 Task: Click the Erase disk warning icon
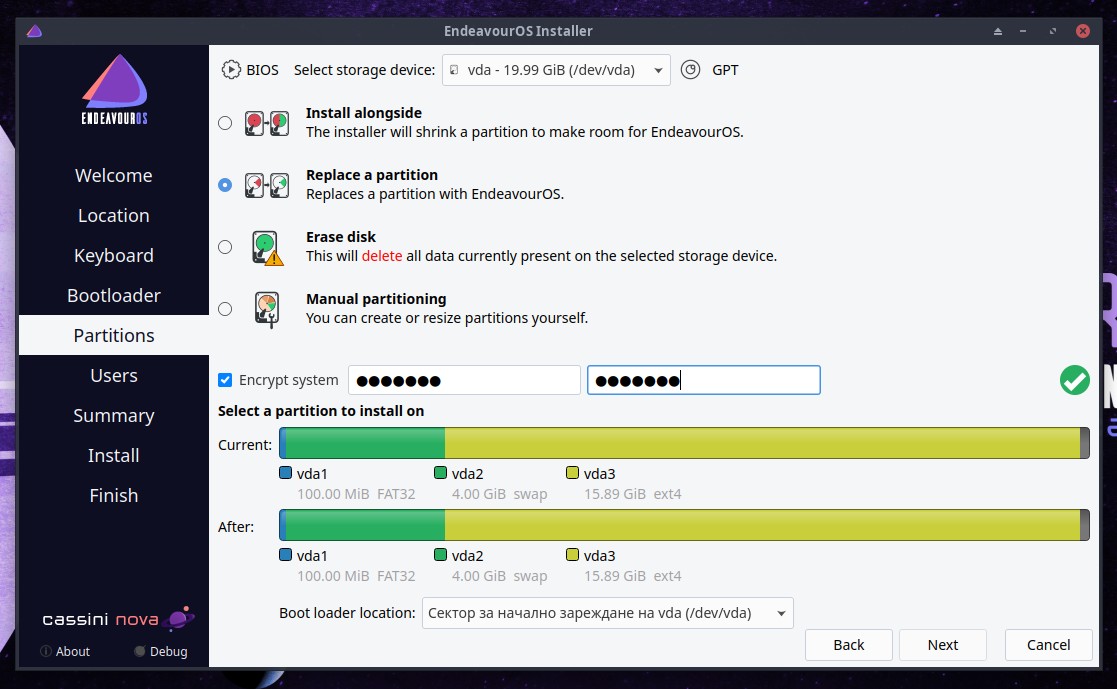(x=267, y=248)
